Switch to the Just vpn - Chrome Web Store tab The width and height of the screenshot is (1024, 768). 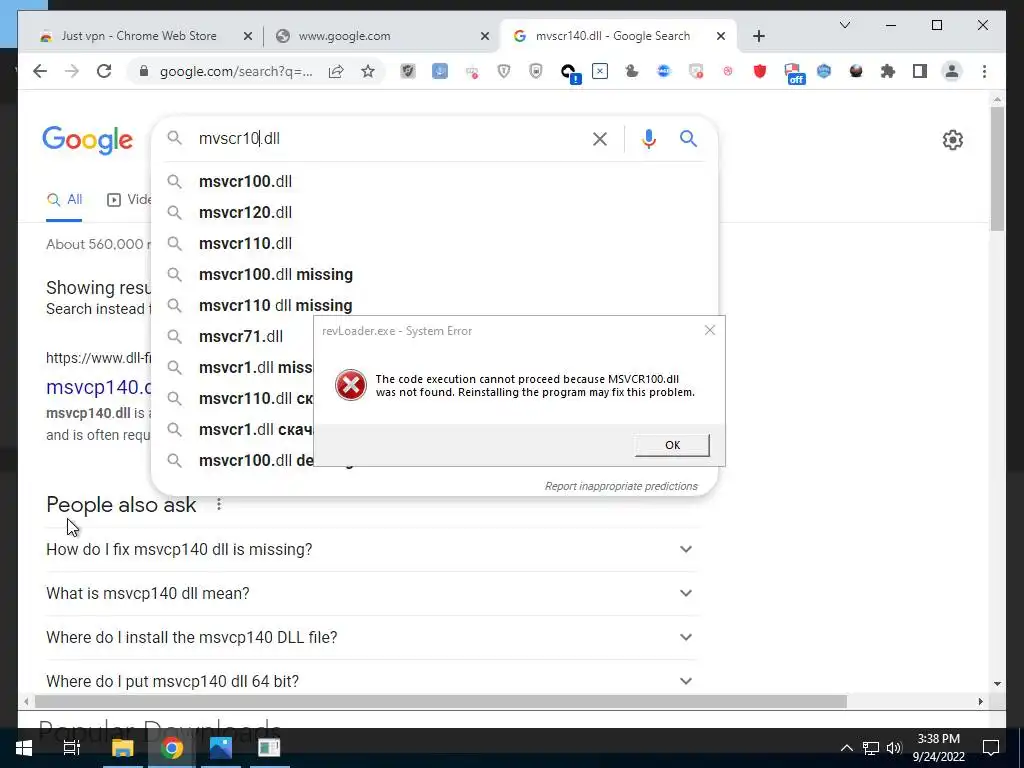pyautogui.click(x=138, y=36)
